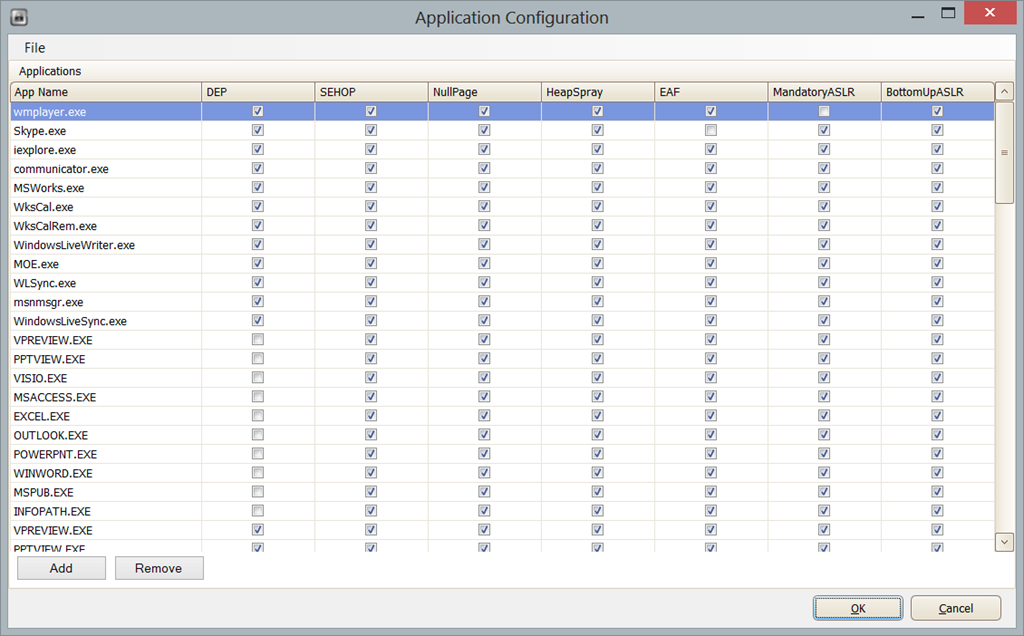
Task: Click the EAF column header
Action: tap(711, 92)
